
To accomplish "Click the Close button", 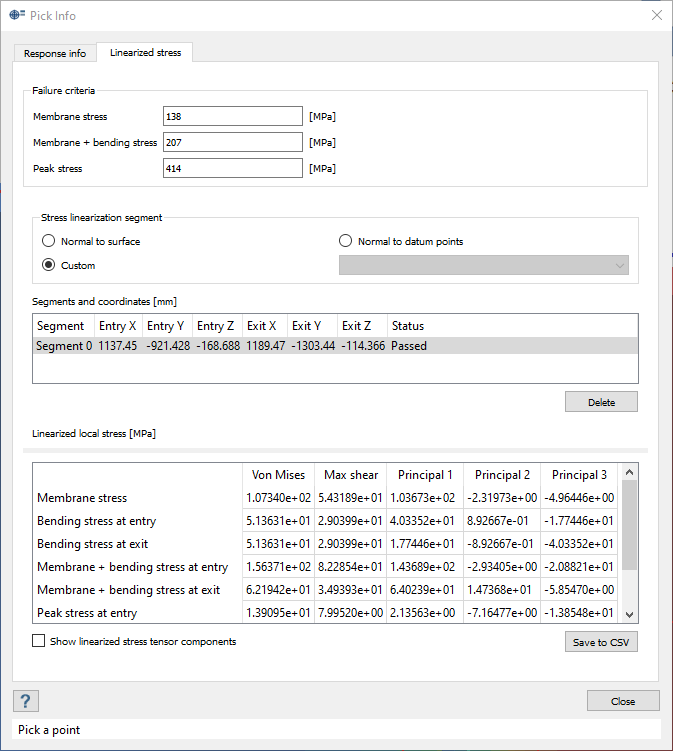I will coord(622,701).
